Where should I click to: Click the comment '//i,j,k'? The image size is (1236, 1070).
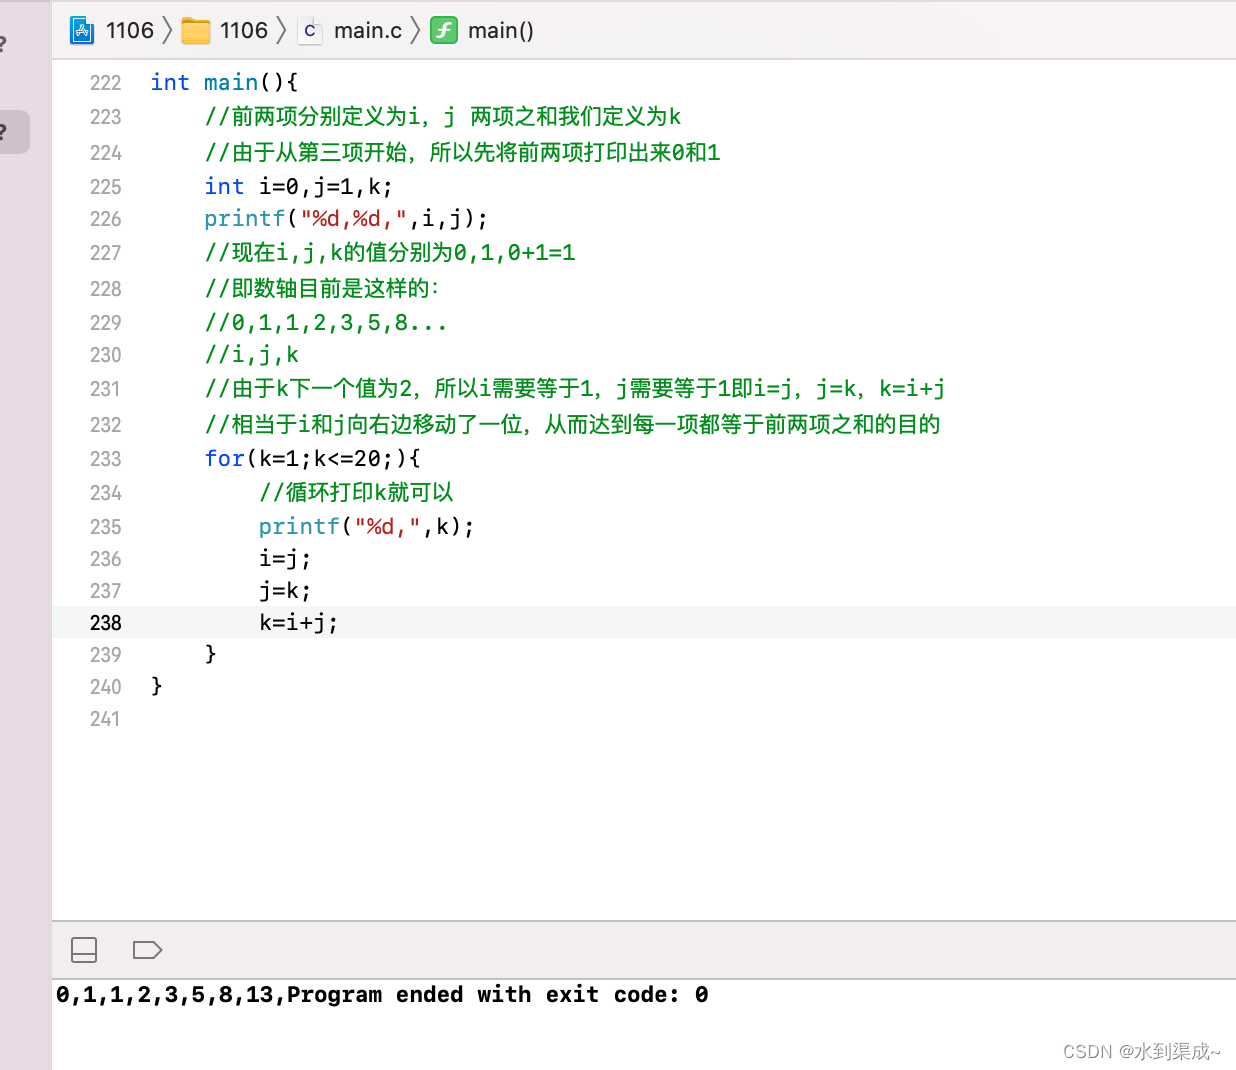(251, 355)
